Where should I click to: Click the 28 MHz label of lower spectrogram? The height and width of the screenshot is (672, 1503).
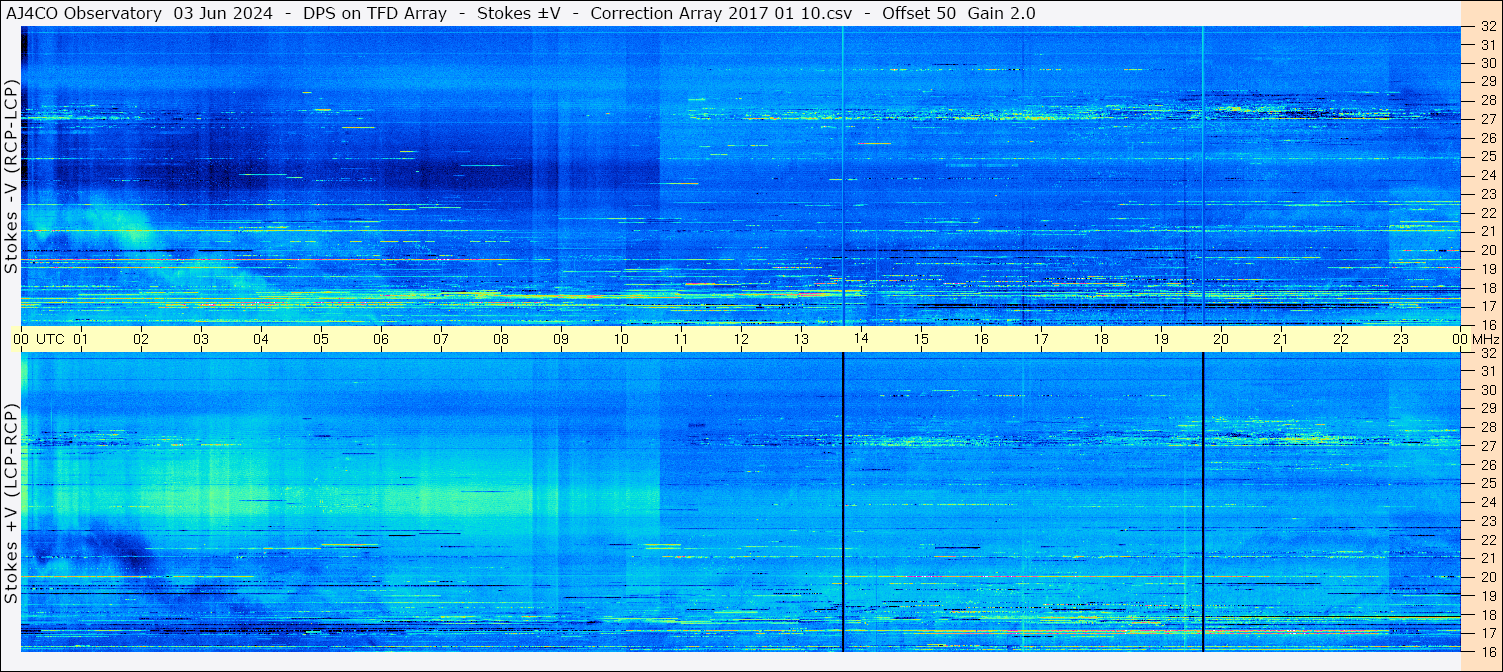tap(1487, 427)
